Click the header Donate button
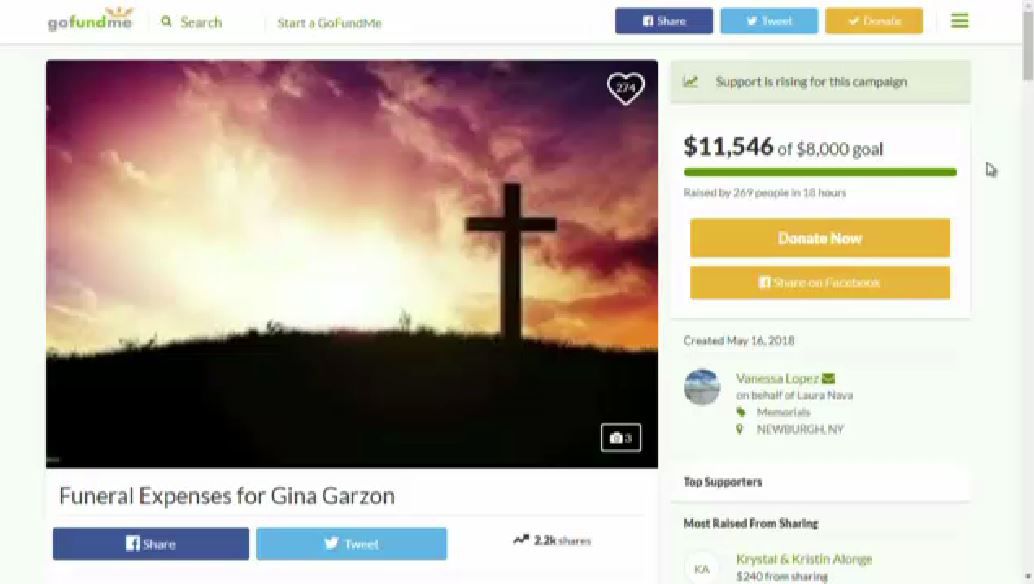Screen dimensions: 1034x584 pyautogui.click(x=874, y=21)
